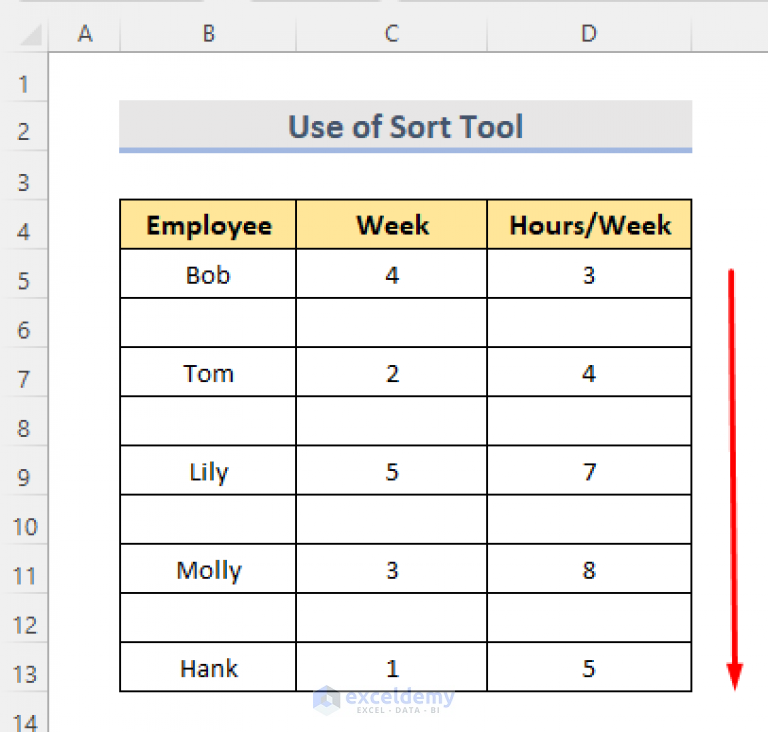
Task: Select Hank's Hours/Week value 5
Action: point(589,667)
